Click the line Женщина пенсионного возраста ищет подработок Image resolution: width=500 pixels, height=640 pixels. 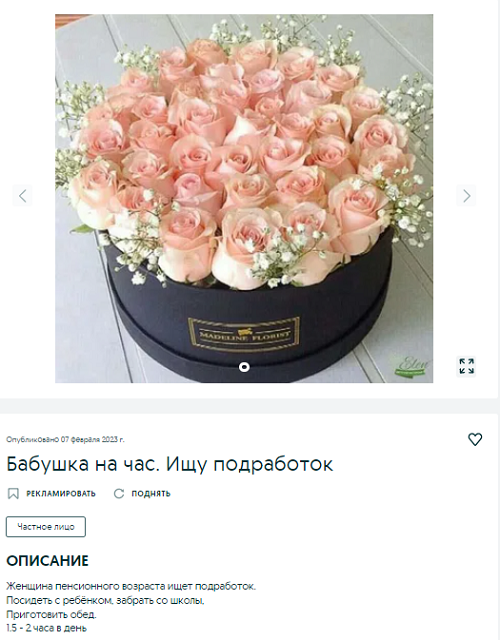[x=131, y=587]
